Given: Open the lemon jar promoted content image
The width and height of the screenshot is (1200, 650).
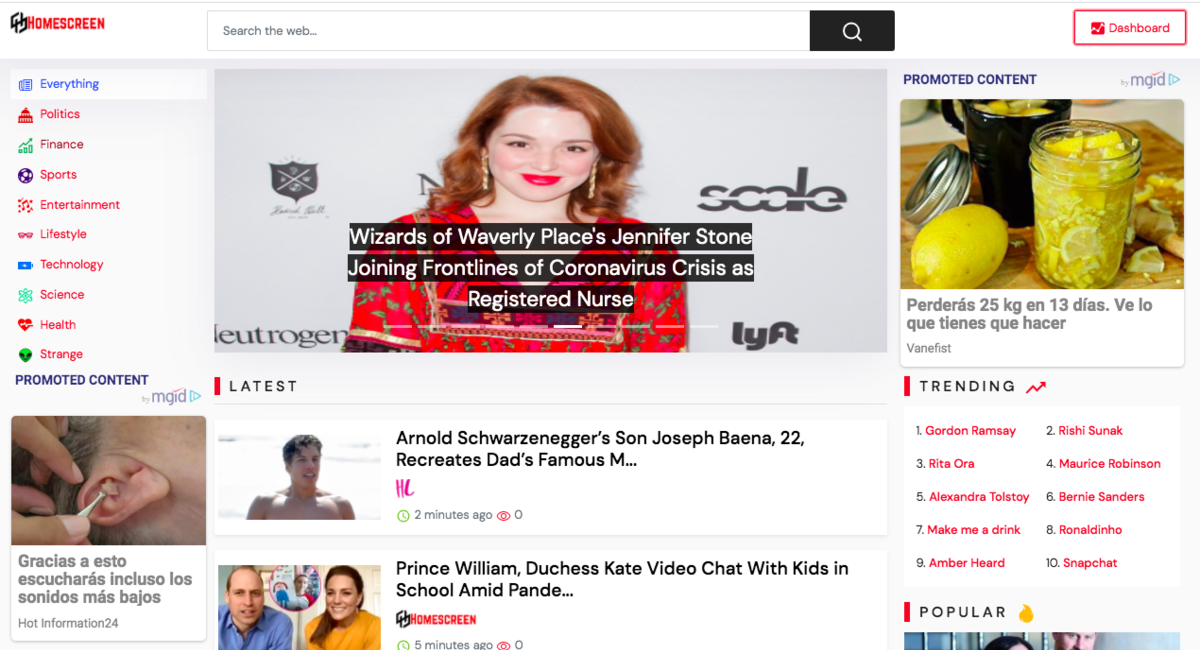Looking at the screenshot, I should pyautogui.click(x=1042, y=194).
